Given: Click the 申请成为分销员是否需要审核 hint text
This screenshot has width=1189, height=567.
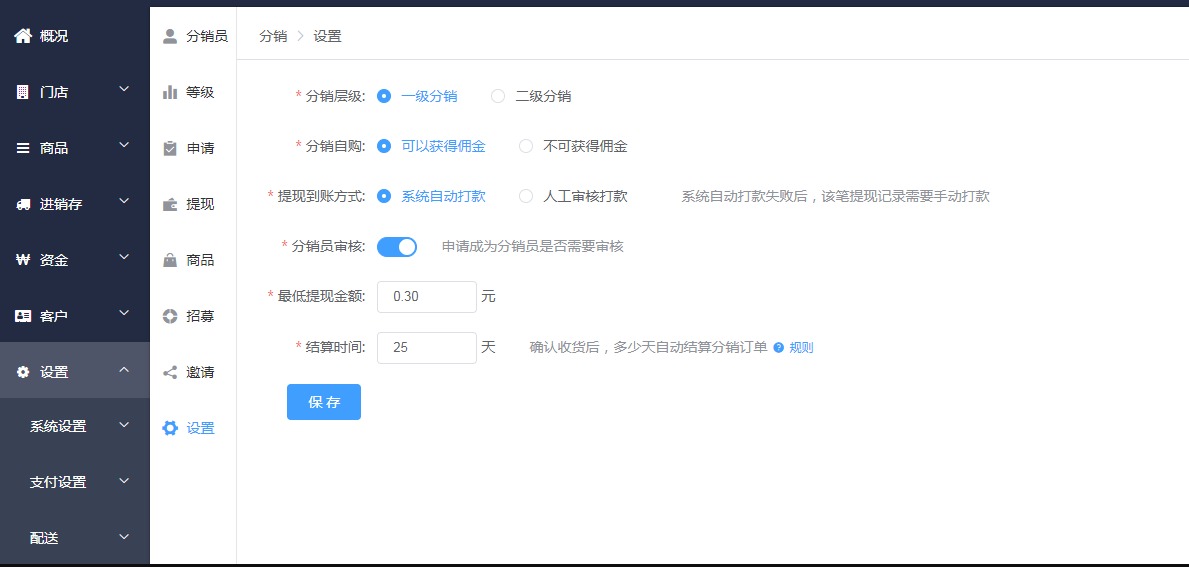Looking at the screenshot, I should 532,246.
